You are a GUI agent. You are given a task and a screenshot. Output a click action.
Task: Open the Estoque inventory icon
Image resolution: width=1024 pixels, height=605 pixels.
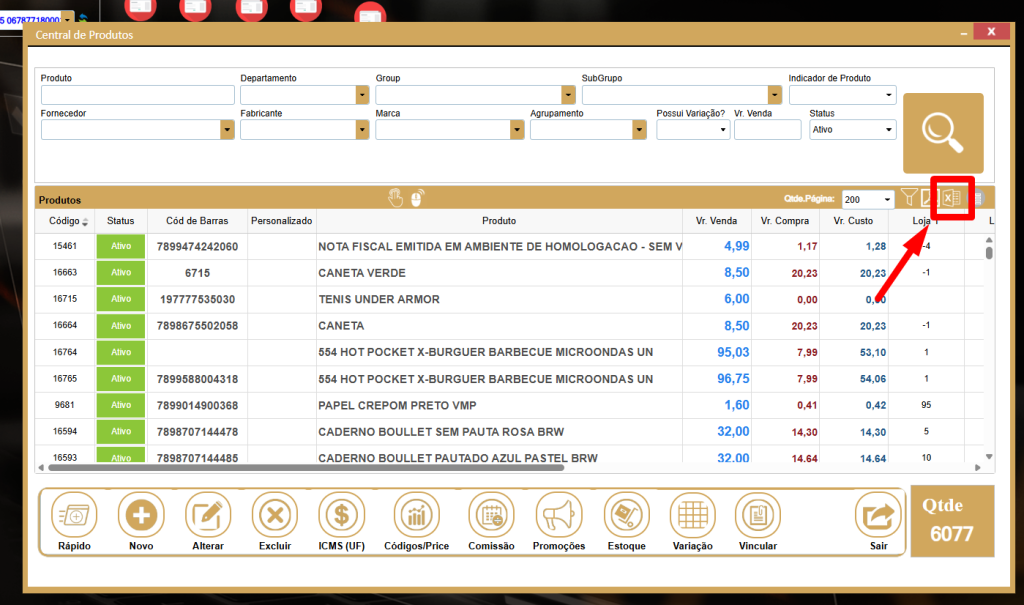pyautogui.click(x=627, y=516)
